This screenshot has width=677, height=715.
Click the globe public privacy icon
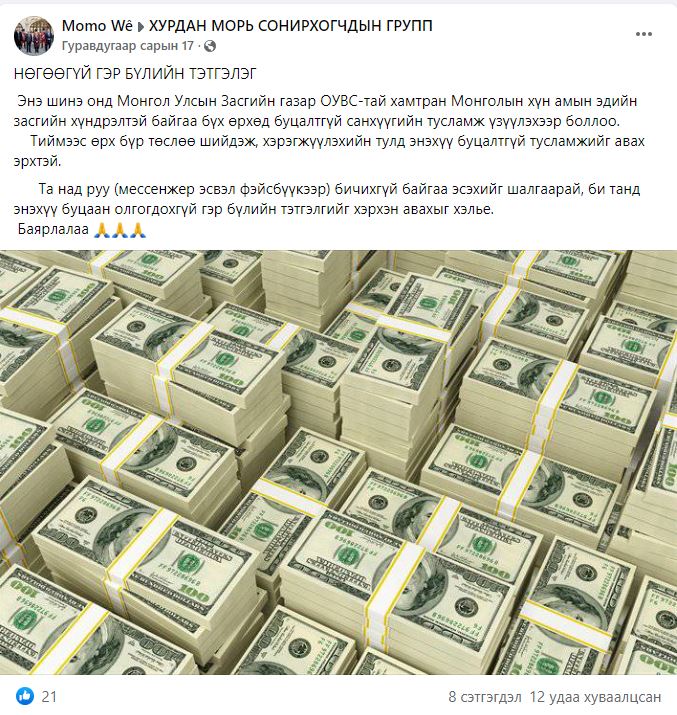210,46
